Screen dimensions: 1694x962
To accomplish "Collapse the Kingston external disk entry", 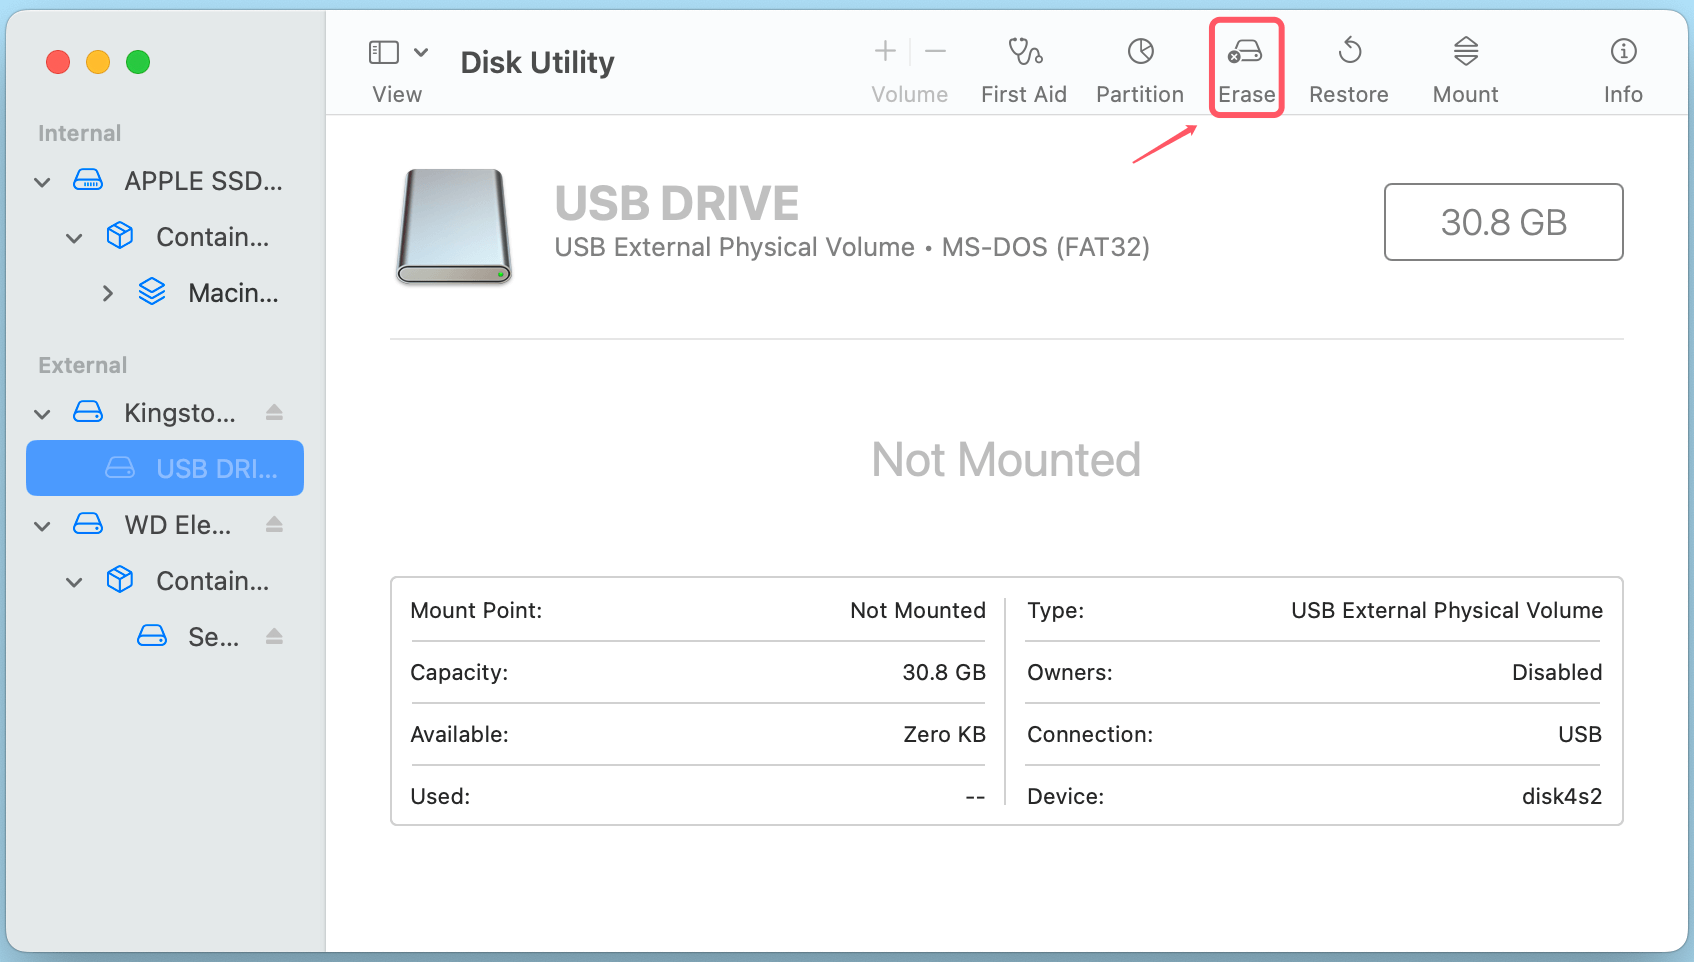I will click(42, 413).
